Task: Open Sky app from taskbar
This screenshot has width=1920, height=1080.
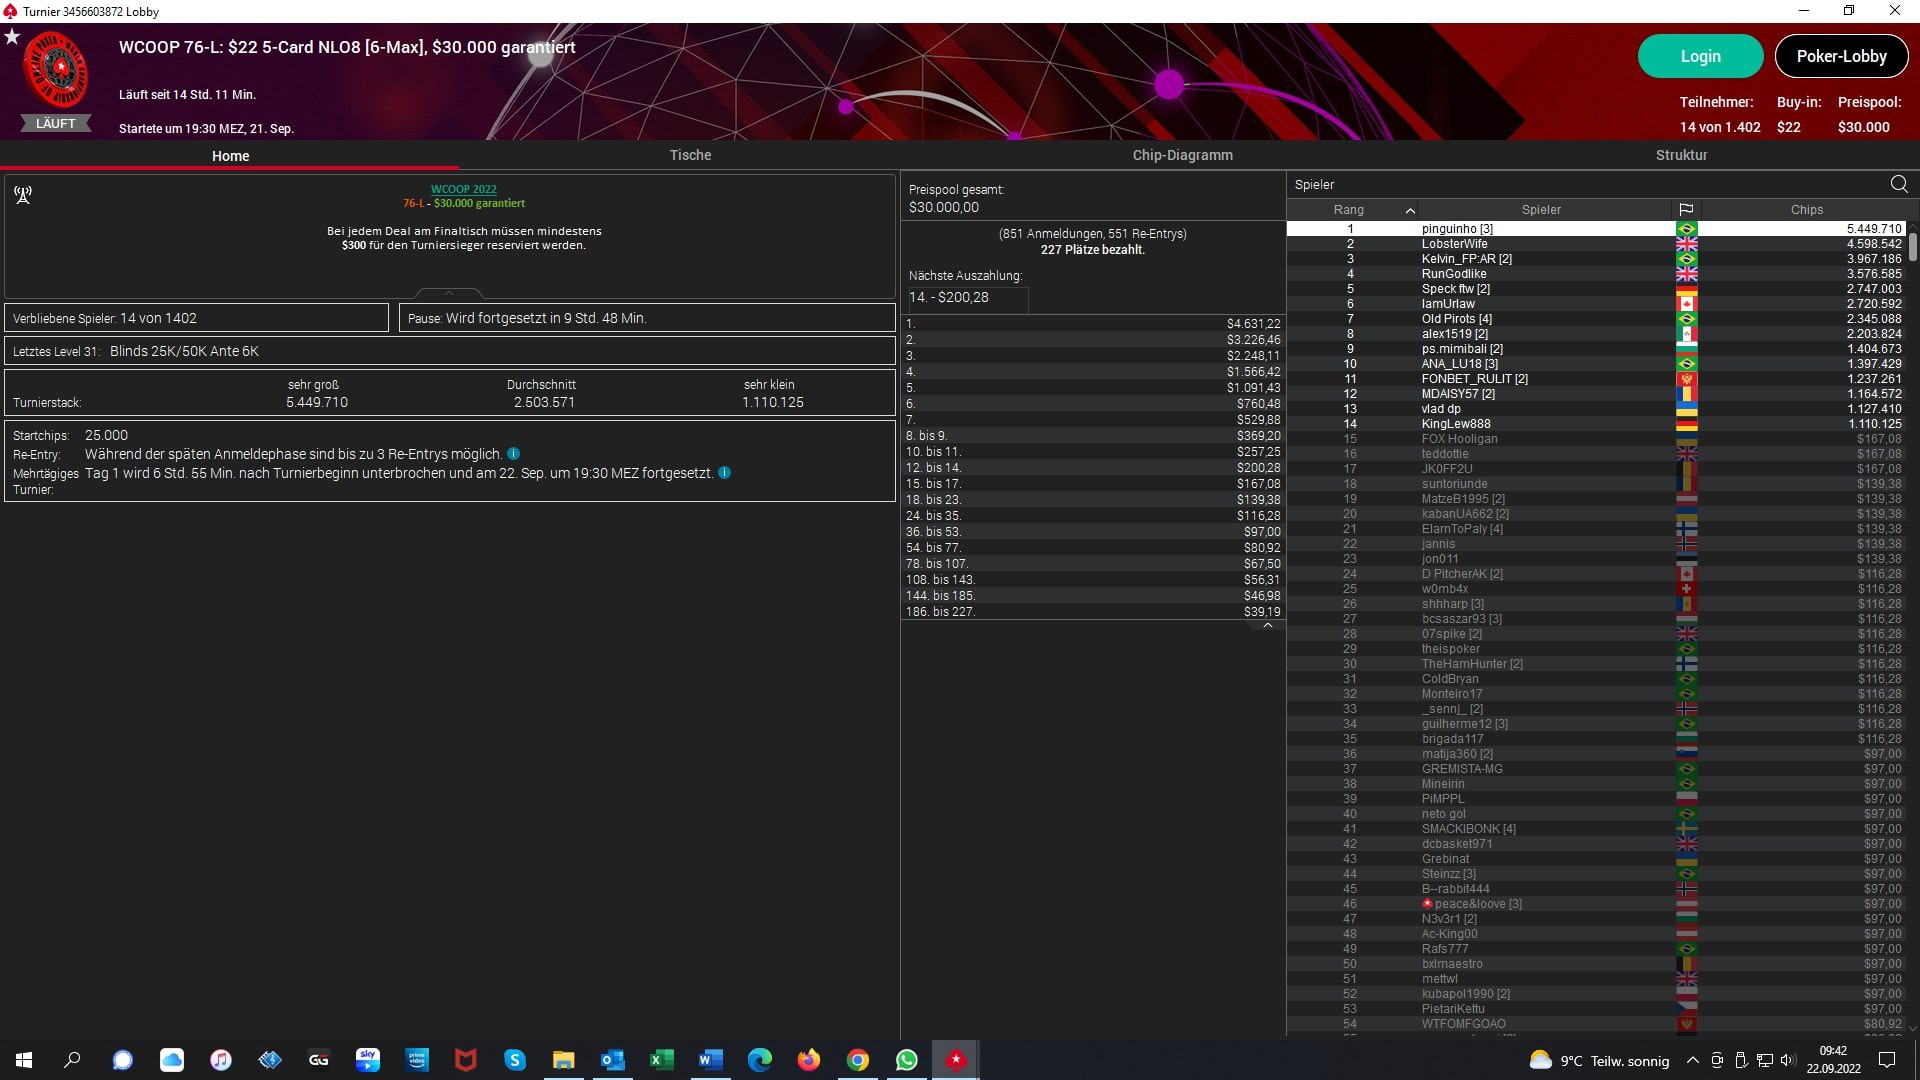Action: 368,1060
